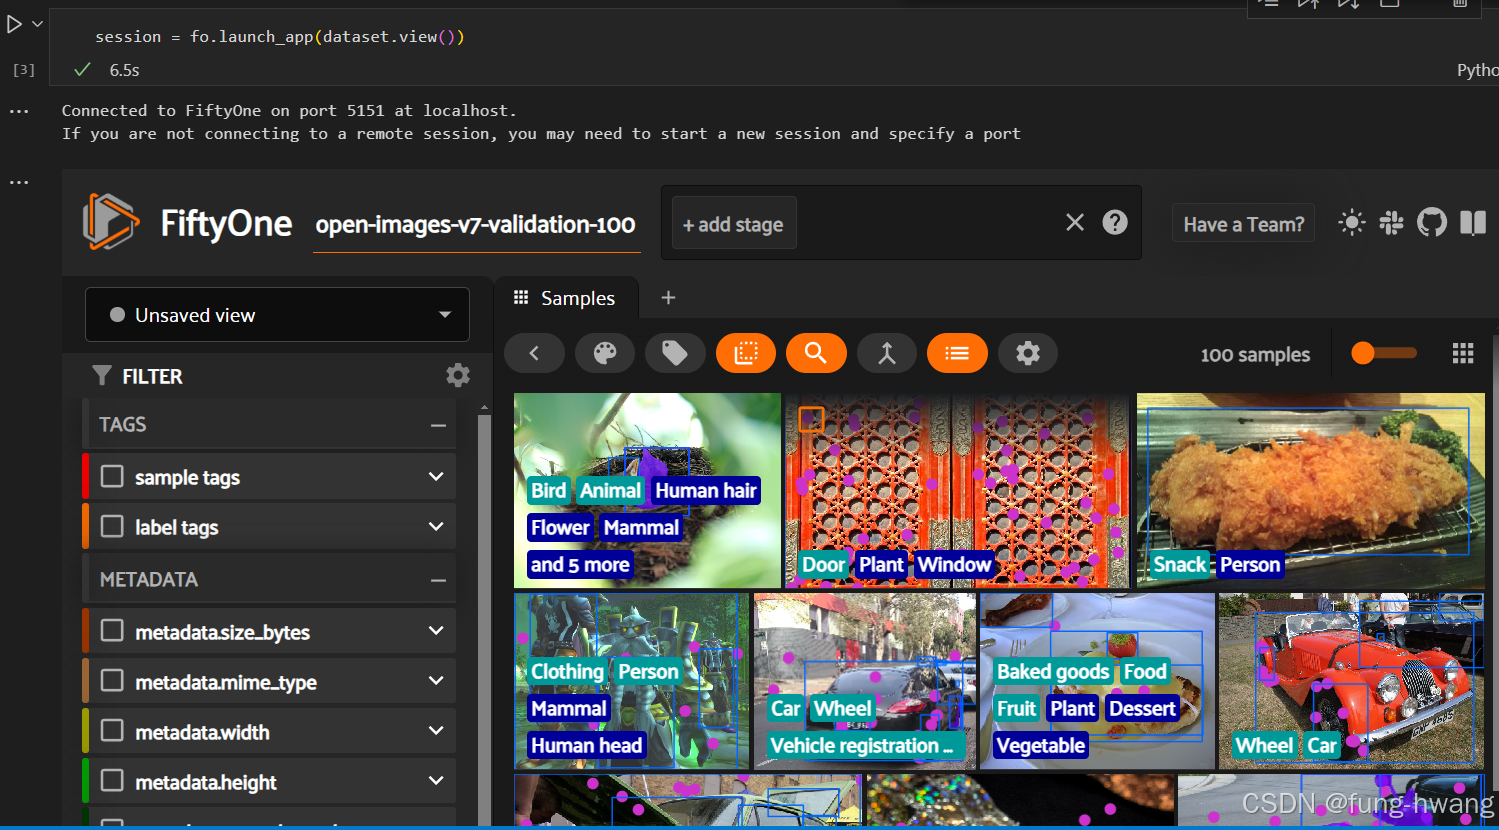1499x830 pixels.
Task: Click the filter funnel icon
Action: 101,375
